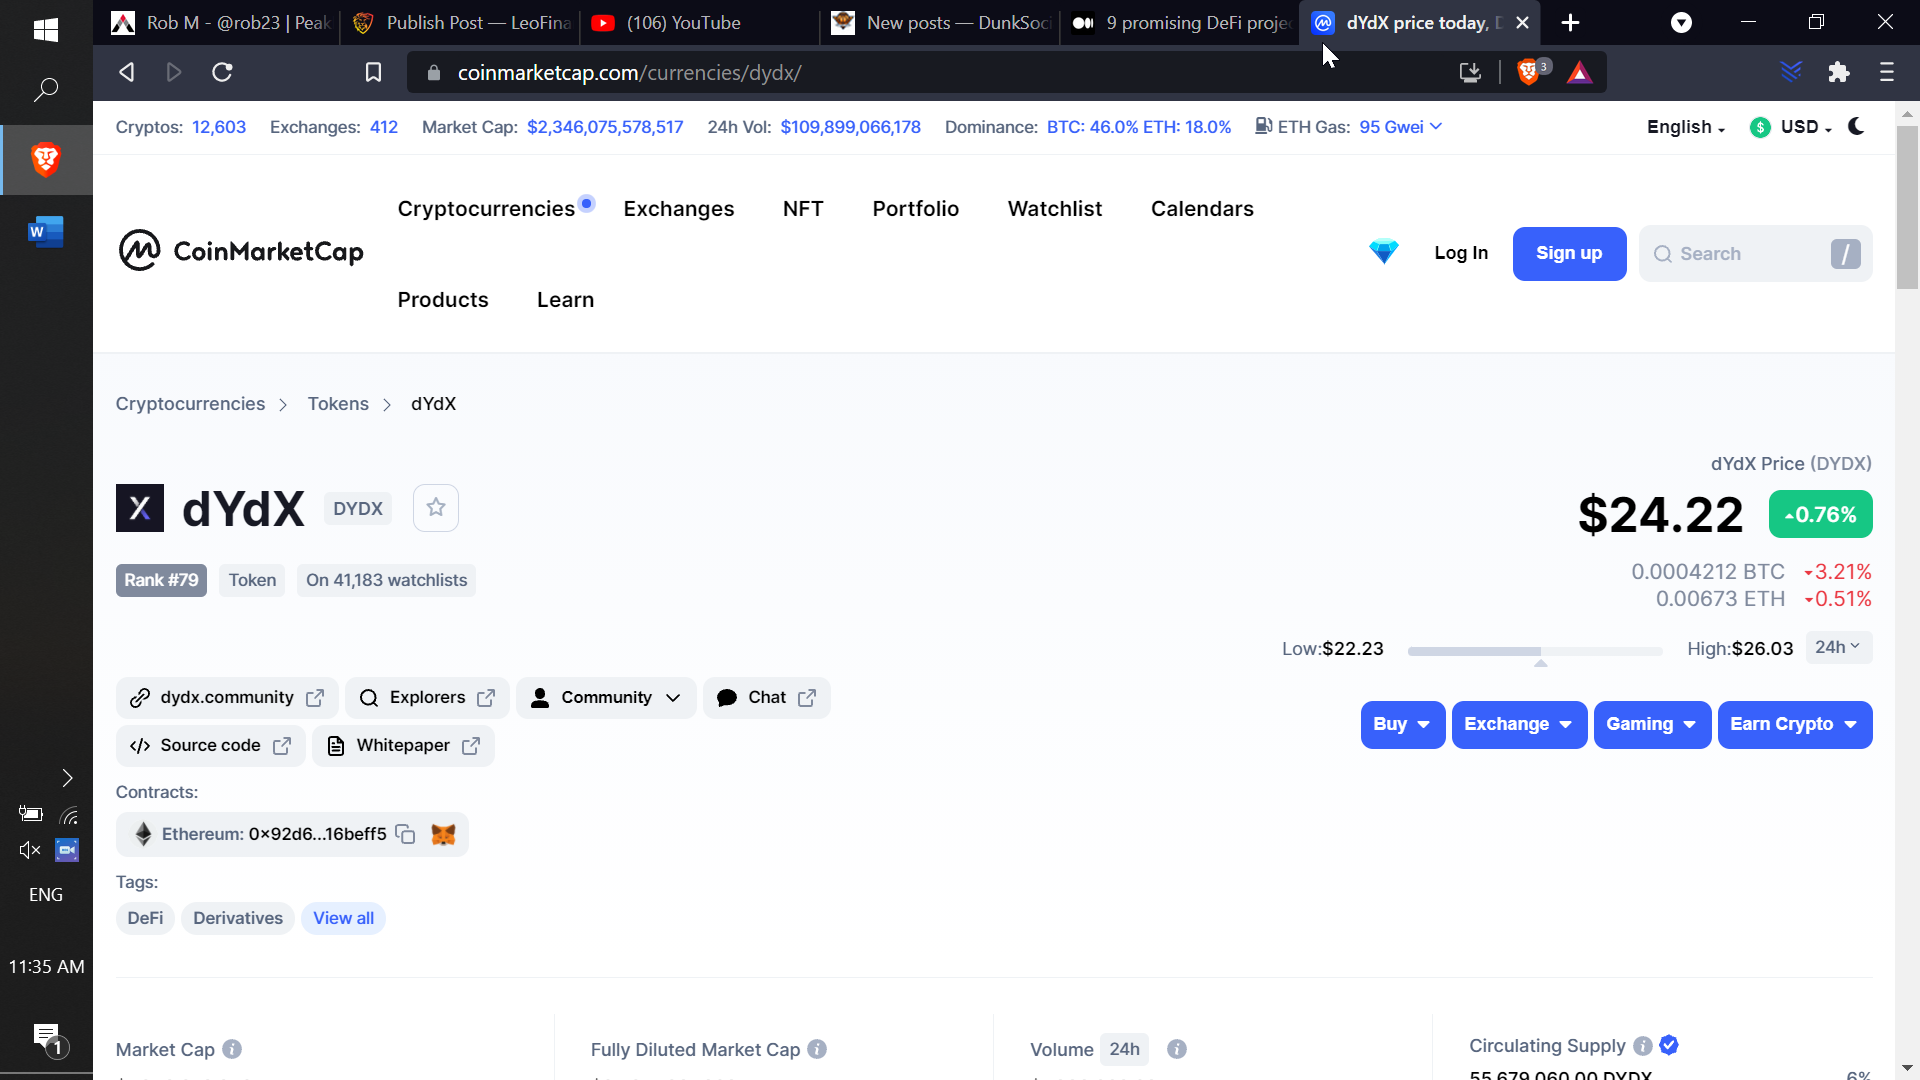Toggle dark mode with the moon icon
The height and width of the screenshot is (1080, 1920).
[1857, 127]
